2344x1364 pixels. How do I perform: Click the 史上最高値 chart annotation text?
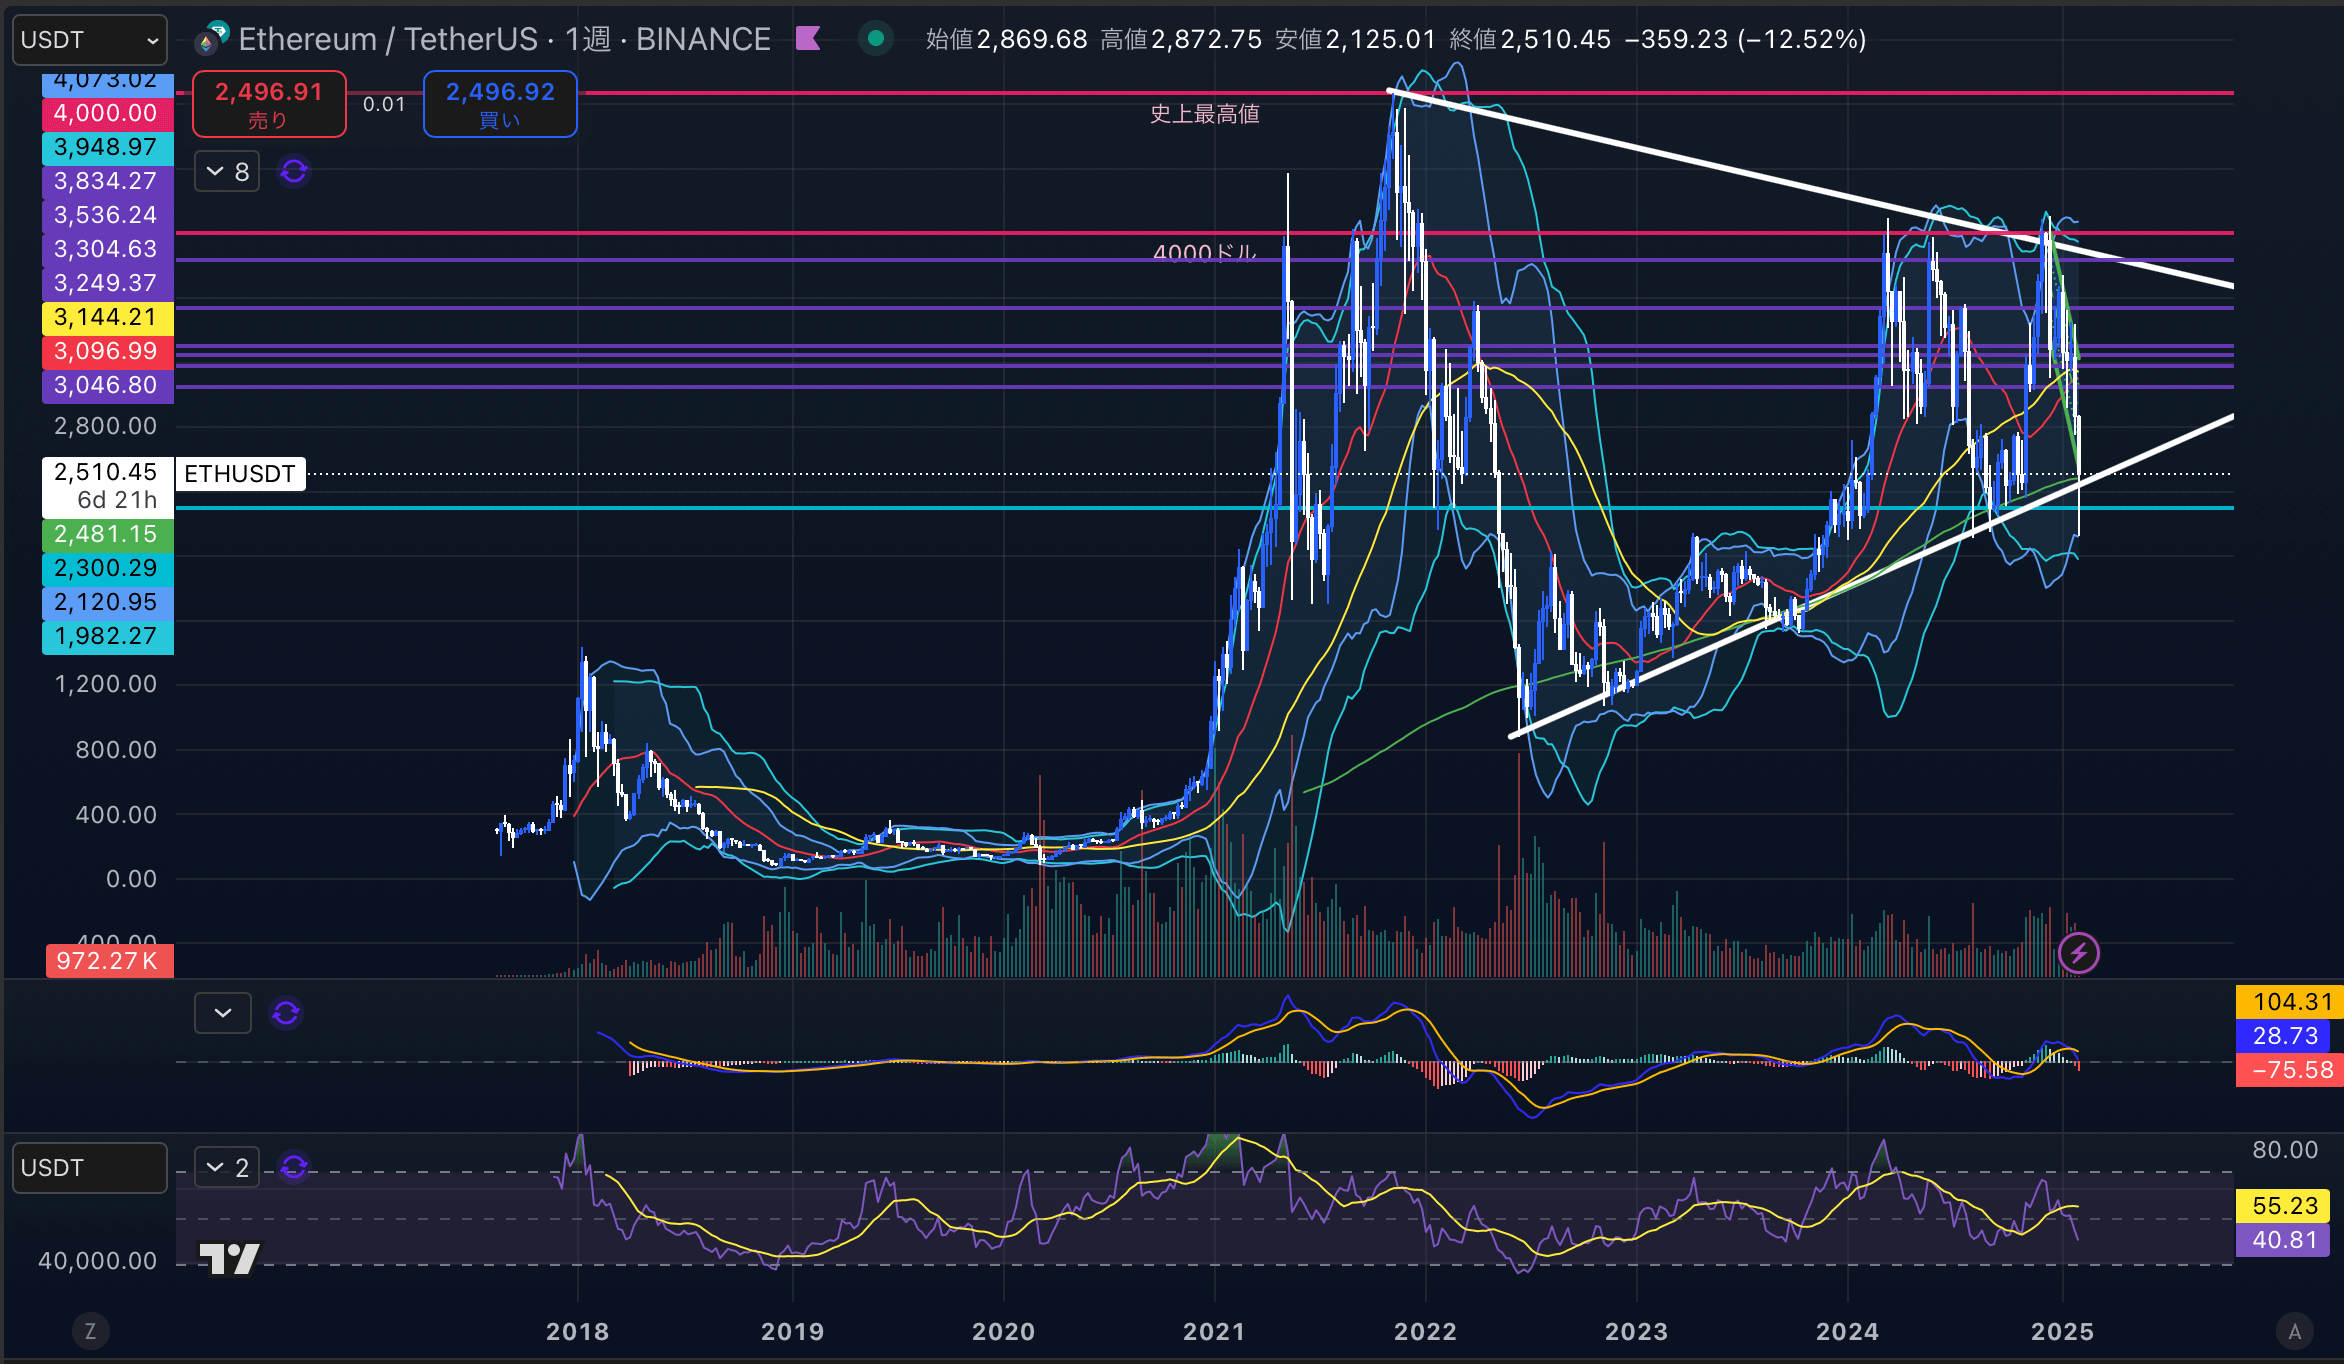pos(1205,114)
